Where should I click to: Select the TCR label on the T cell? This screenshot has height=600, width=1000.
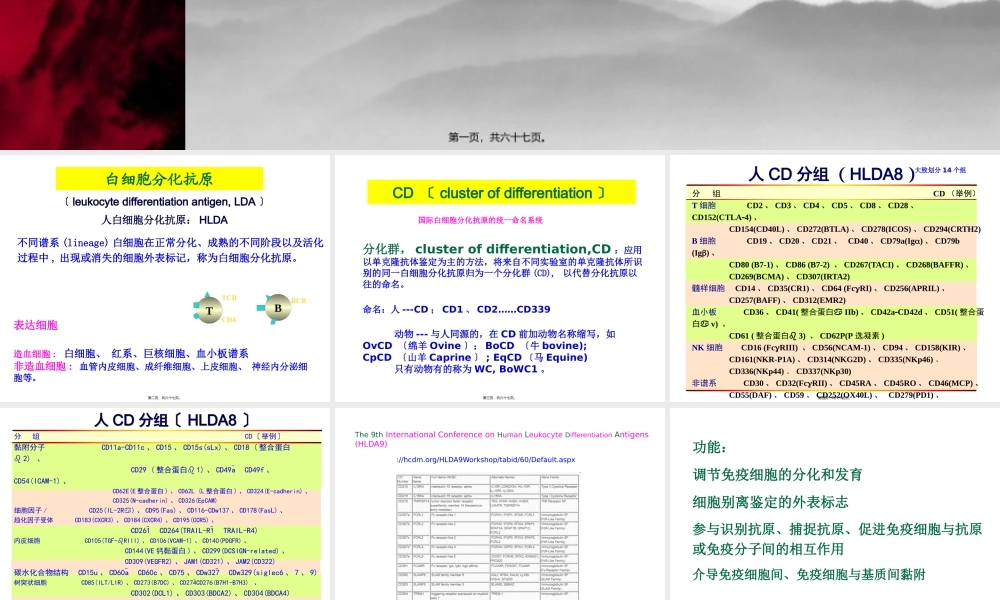229,297
